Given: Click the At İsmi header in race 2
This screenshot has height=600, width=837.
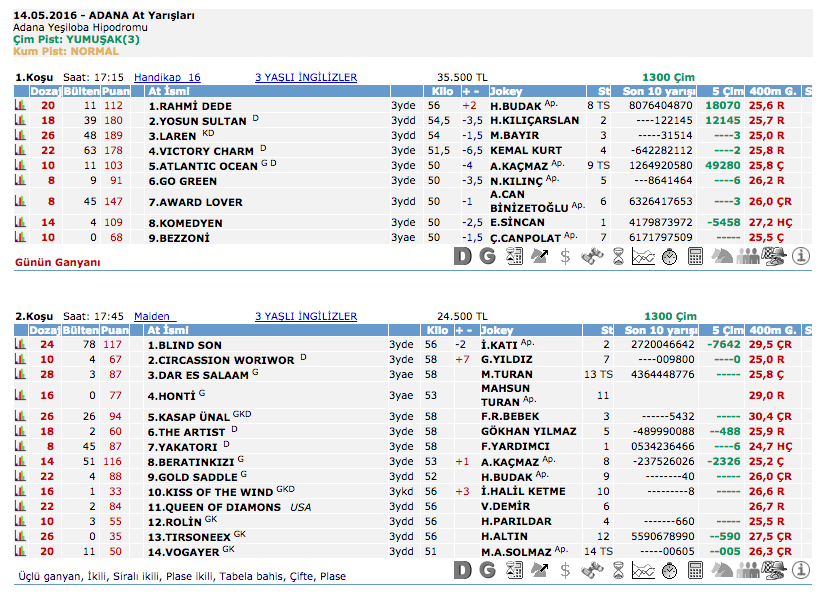Looking at the screenshot, I should [168, 330].
